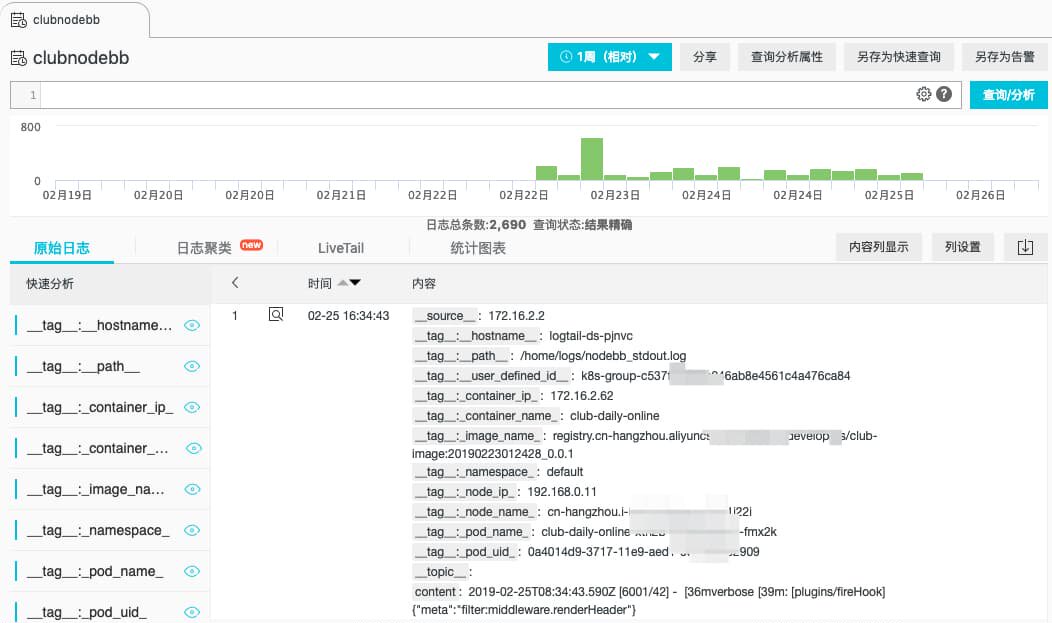Screen dimensions: 1052x623
Task: Select __tag__:_pod_name_ field in quick analysis
Action: [95, 571]
